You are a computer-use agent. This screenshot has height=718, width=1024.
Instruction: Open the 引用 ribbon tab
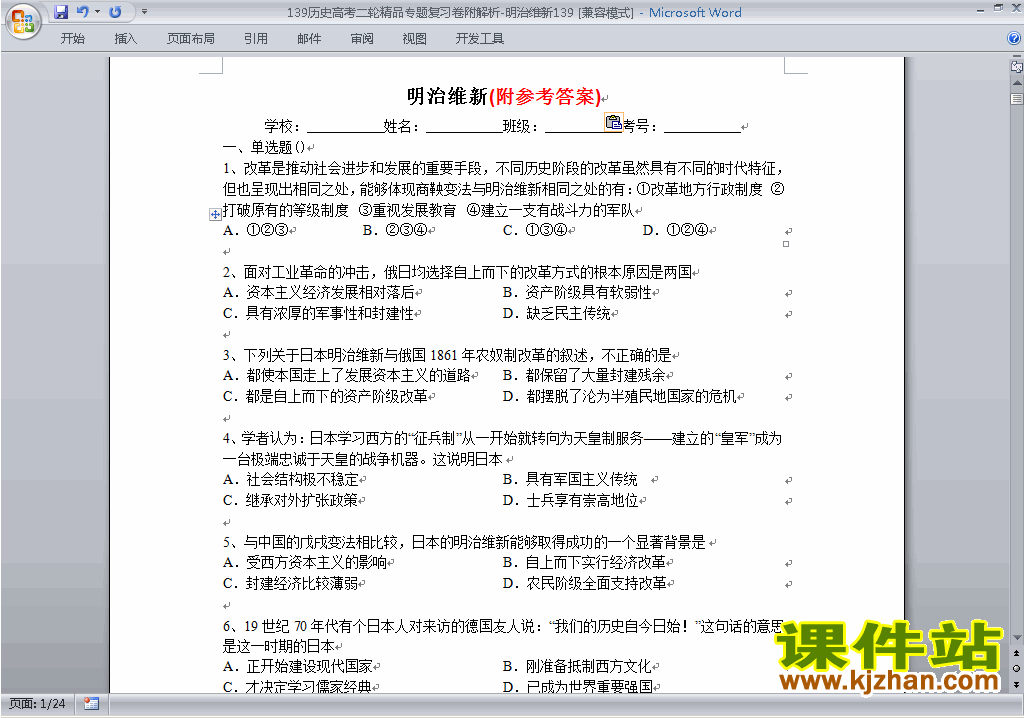point(256,39)
